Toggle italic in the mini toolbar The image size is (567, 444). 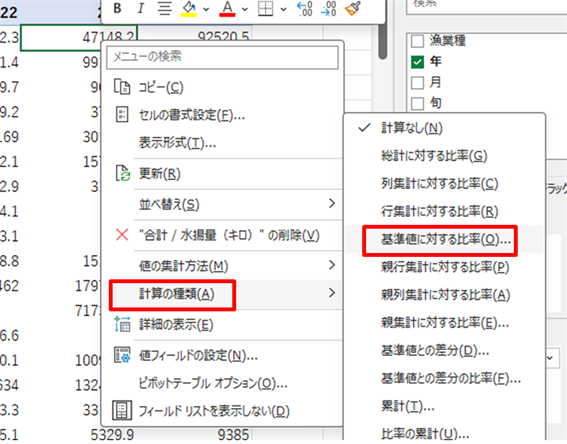click(141, 8)
